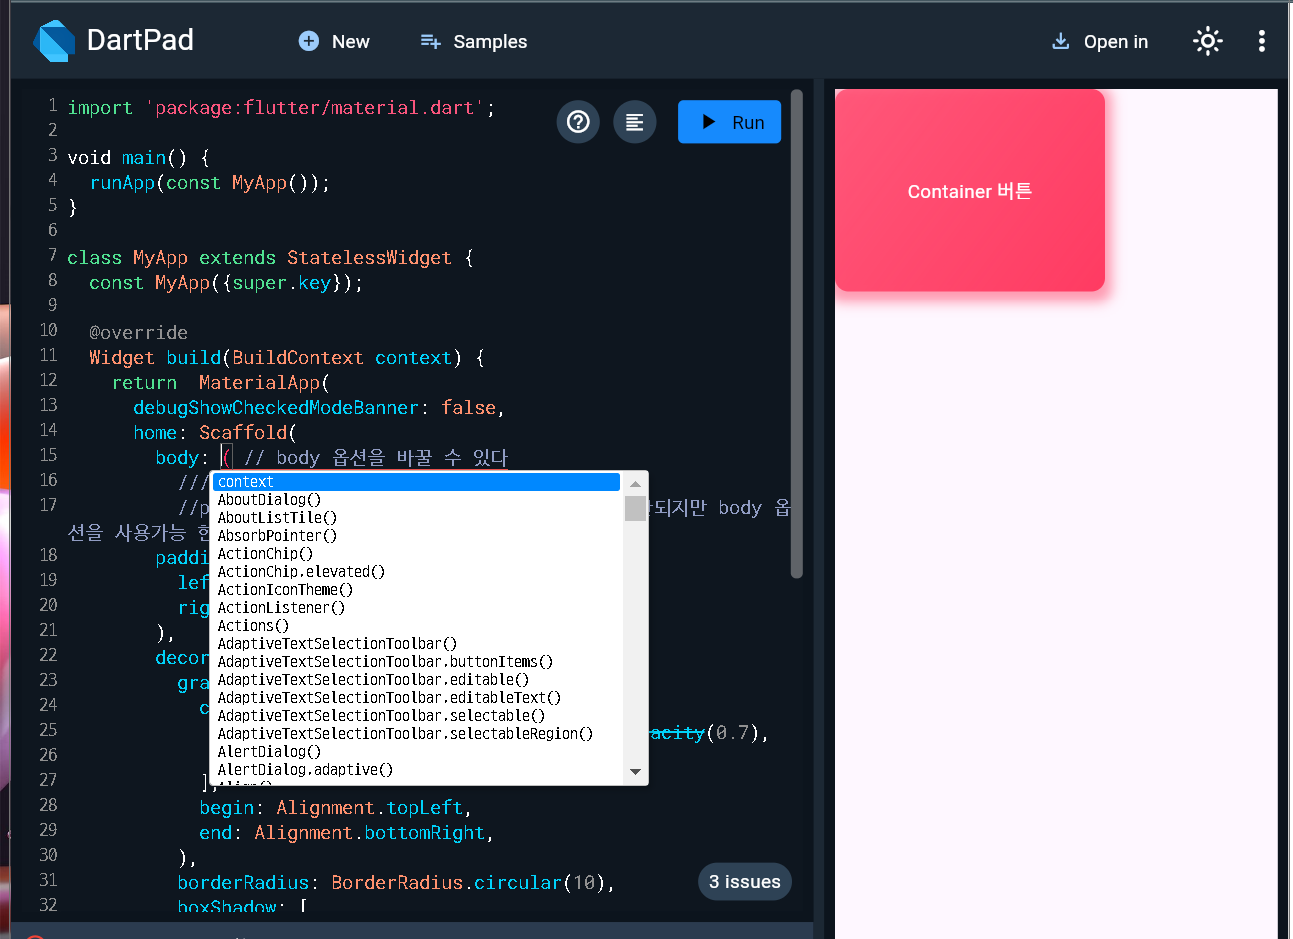
Task: Choose AdaptiveTextSelectionToolbar.selectable() suggestion
Action: coord(416,716)
